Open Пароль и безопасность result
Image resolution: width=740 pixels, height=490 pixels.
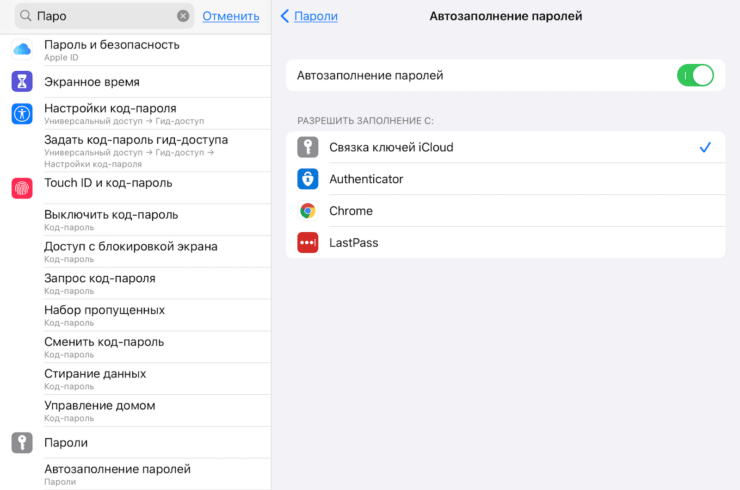(135, 50)
